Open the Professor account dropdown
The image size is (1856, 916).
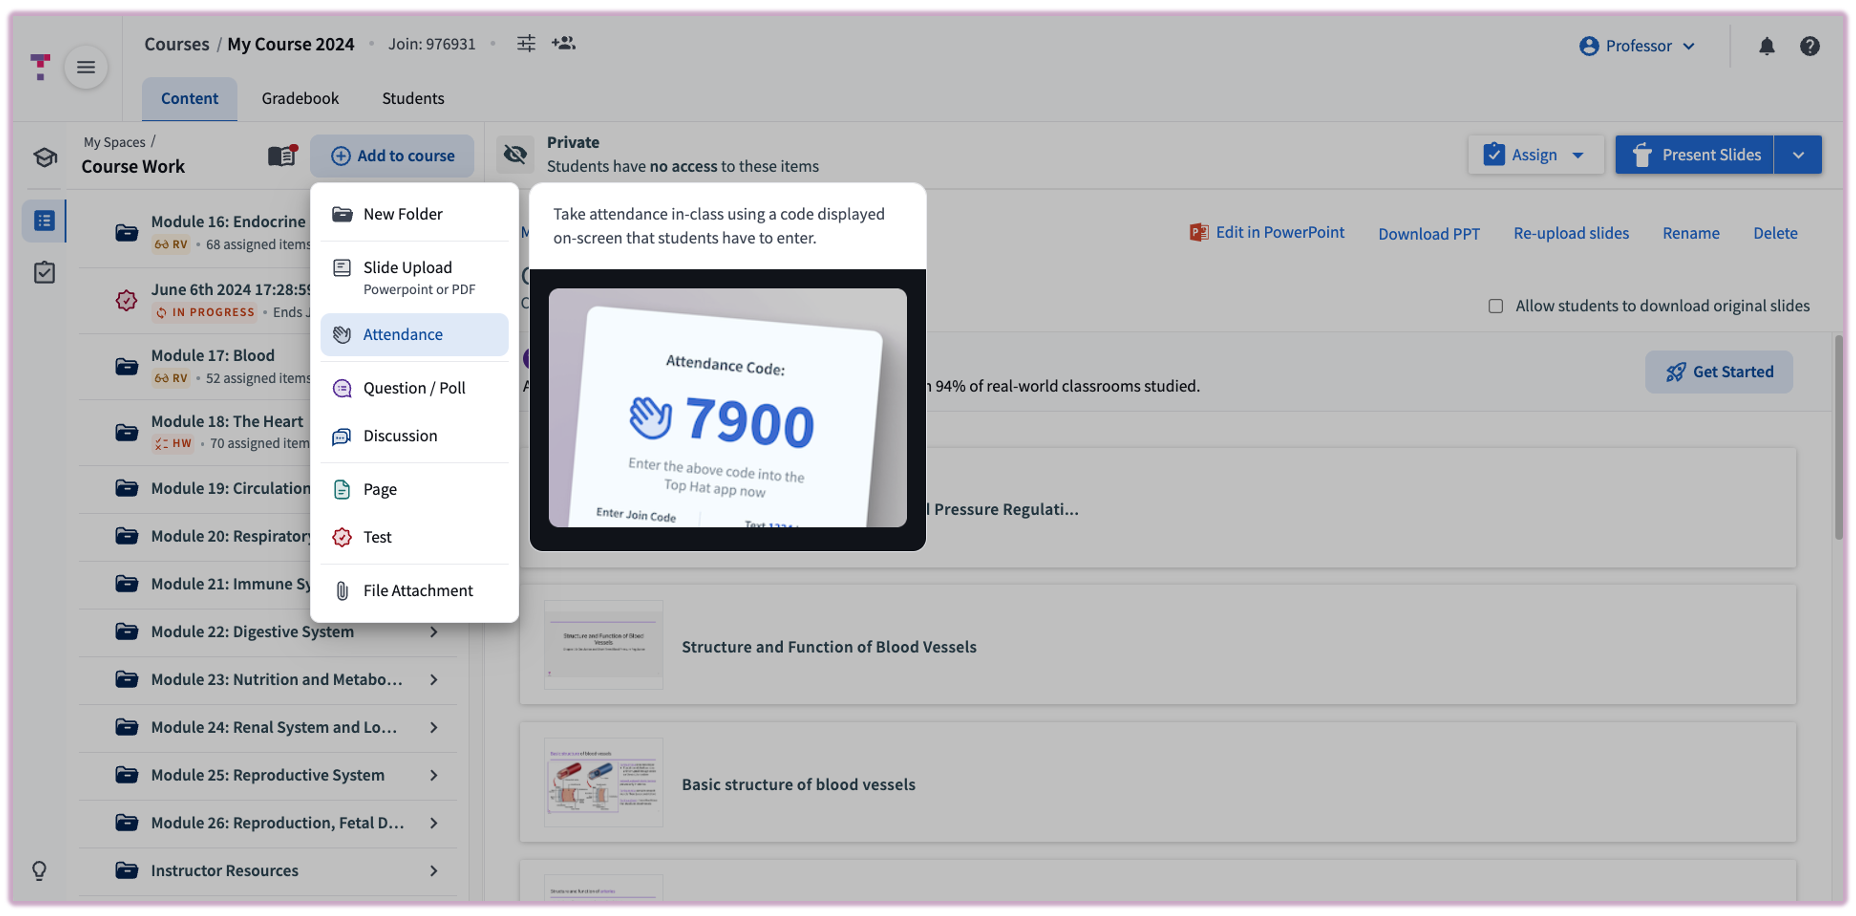[x=1637, y=46]
